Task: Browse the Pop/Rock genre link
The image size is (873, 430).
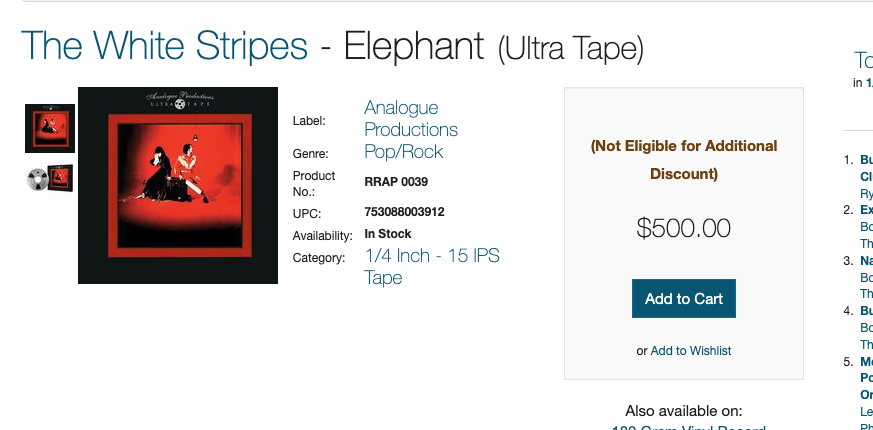Action: click(x=404, y=152)
